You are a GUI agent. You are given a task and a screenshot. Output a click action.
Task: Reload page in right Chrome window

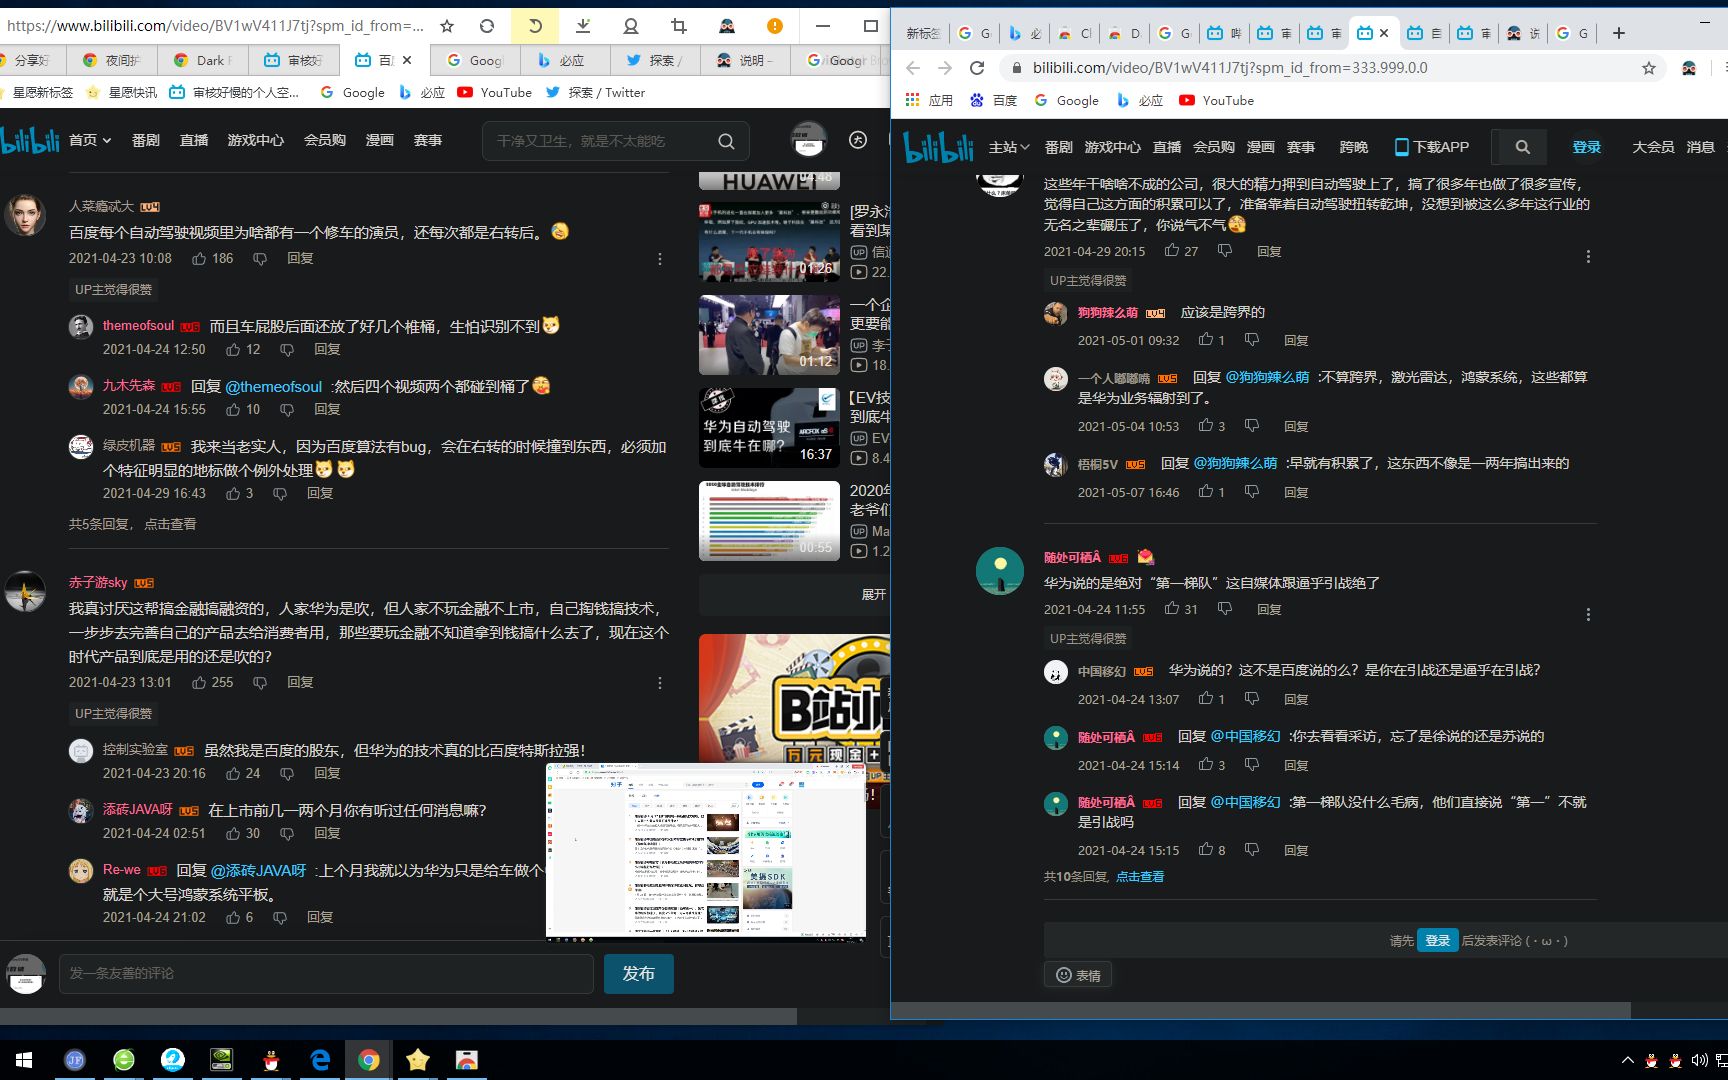(977, 68)
